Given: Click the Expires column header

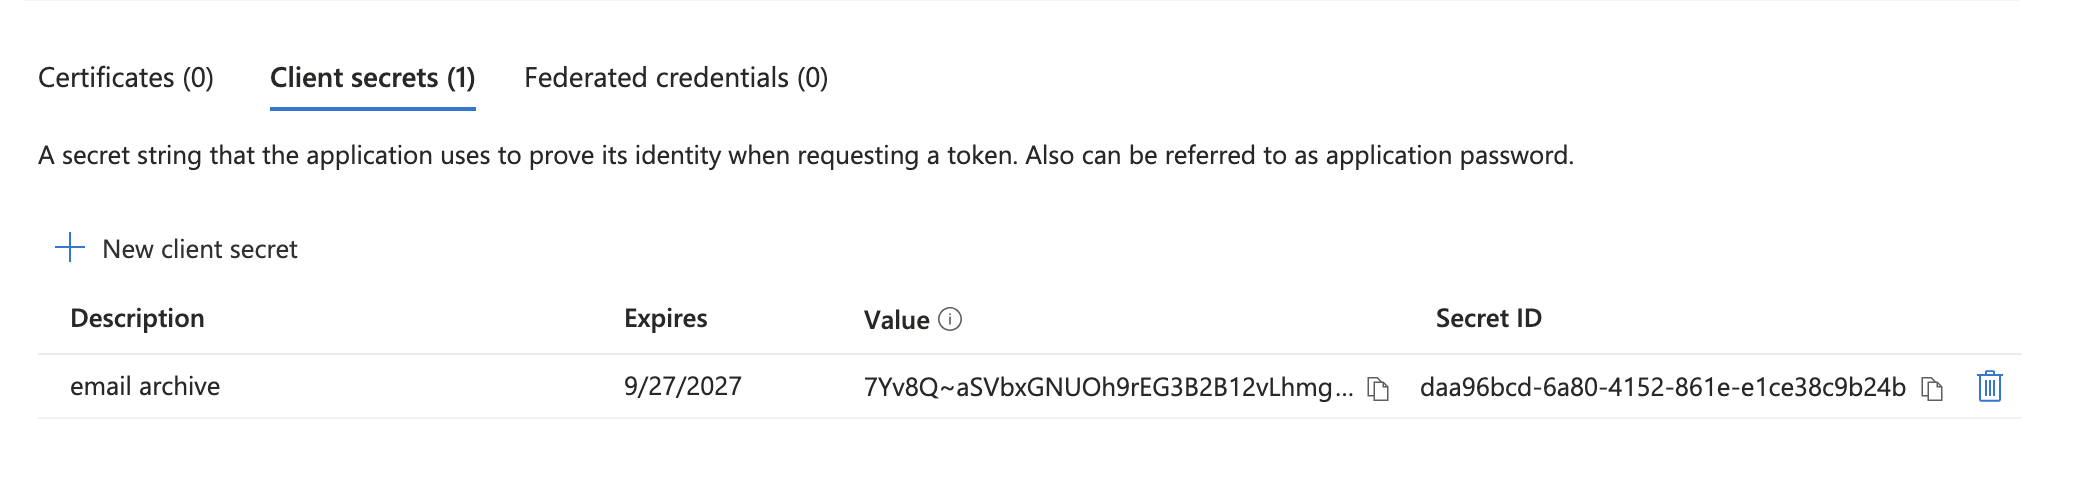Looking at the screenshot, I should coord(665,318).
